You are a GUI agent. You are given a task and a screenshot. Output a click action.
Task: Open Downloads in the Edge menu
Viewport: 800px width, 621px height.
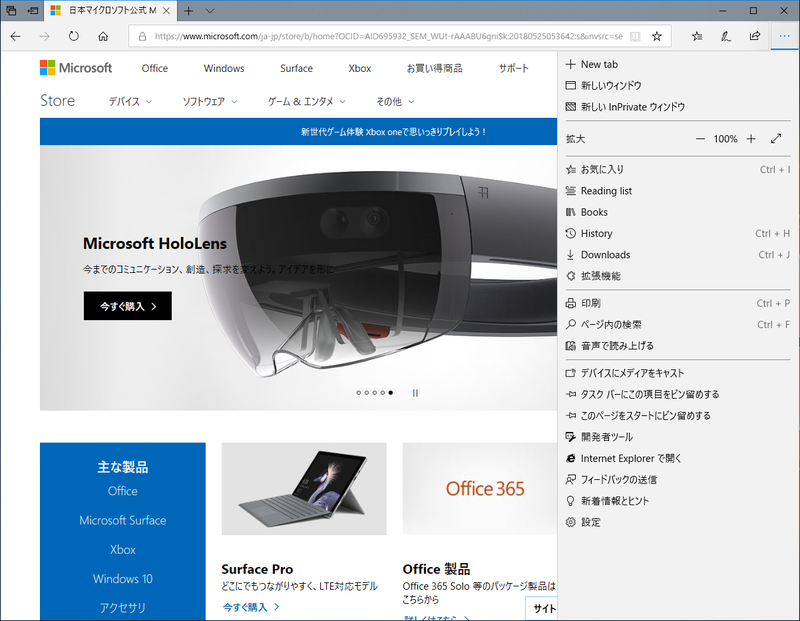click(604, 254)
